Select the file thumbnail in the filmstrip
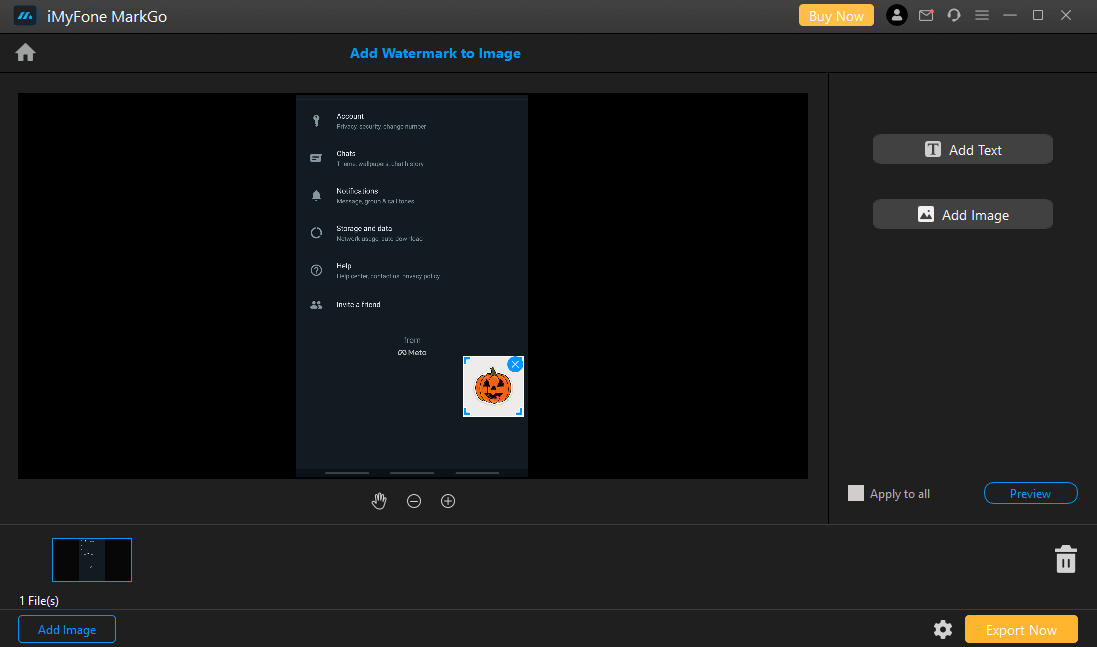 pyautogui.click(x=92, y=560)
